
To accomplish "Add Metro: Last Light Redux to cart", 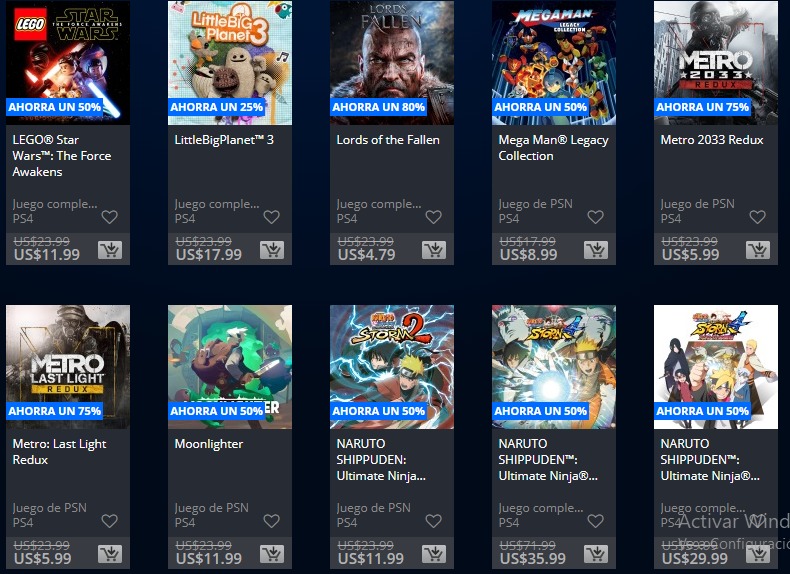I will tap(110, 554).
